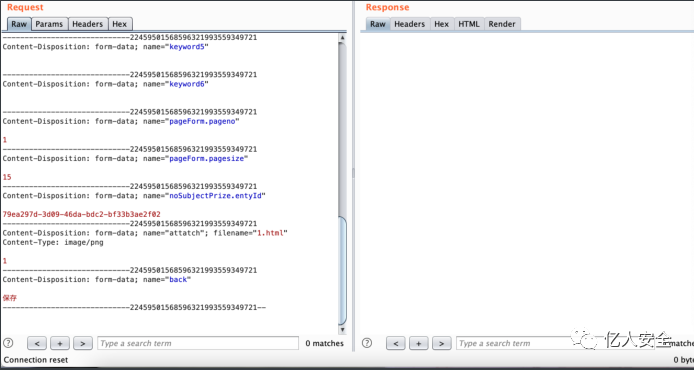Focus the Request search term field
This screenshot has width=694, height=370.
pos(198,343)
